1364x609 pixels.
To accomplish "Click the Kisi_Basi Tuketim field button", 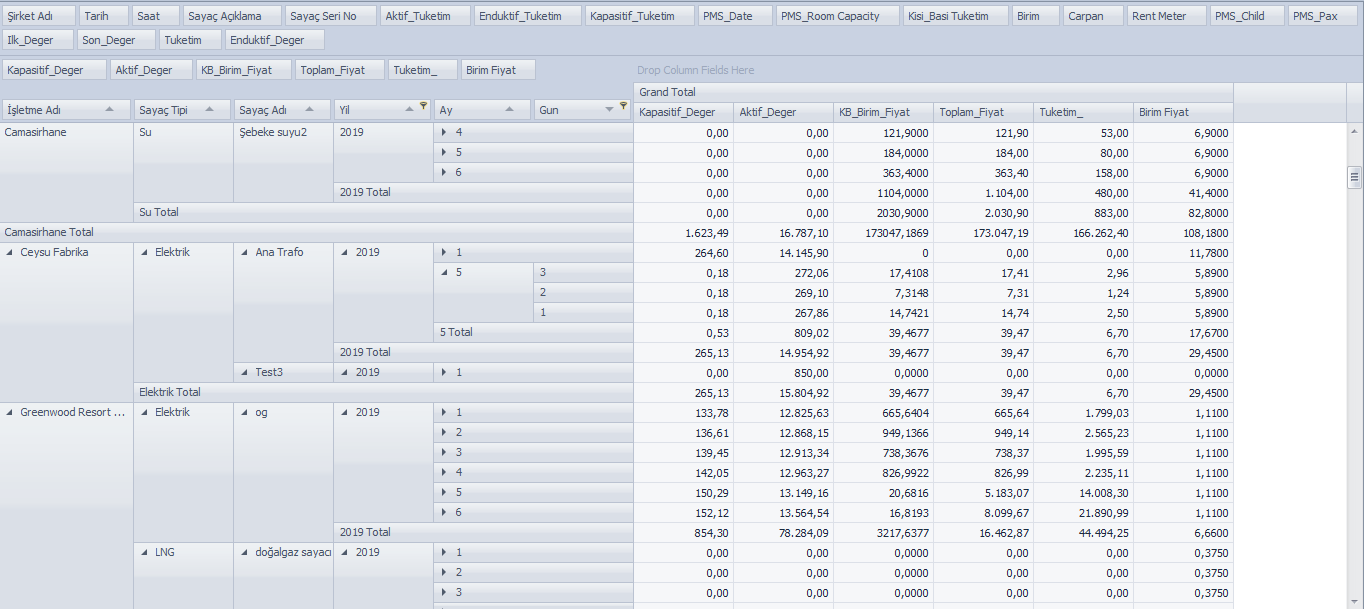I will click(956, 16).
